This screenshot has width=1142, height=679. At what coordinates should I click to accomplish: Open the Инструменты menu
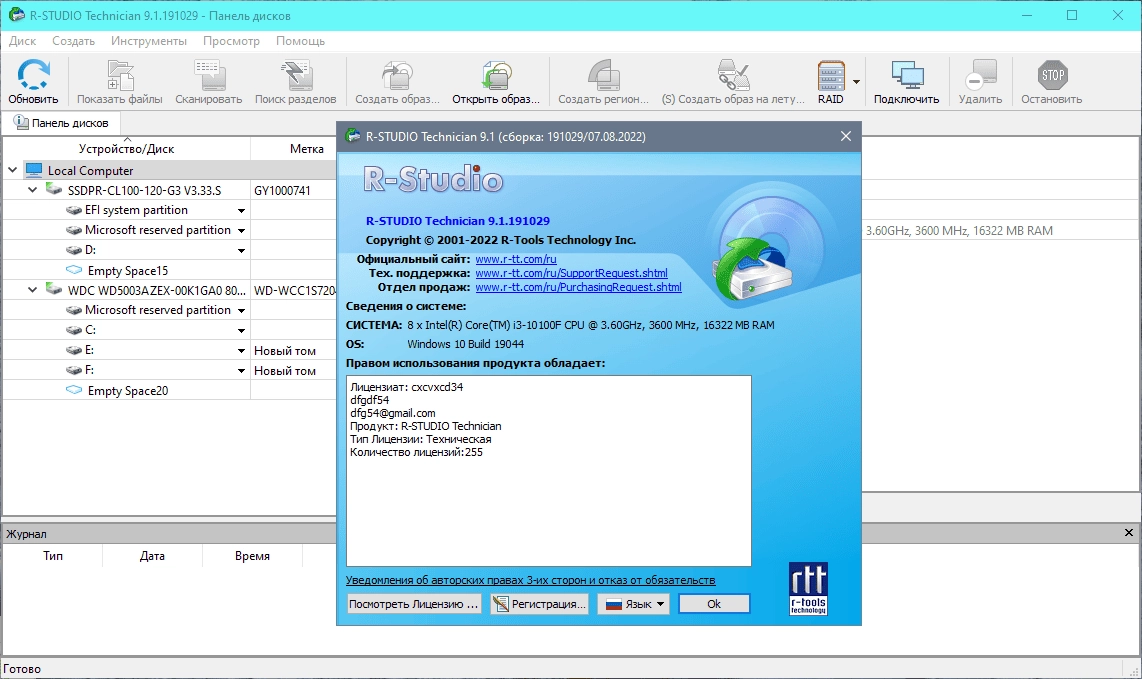149,41
